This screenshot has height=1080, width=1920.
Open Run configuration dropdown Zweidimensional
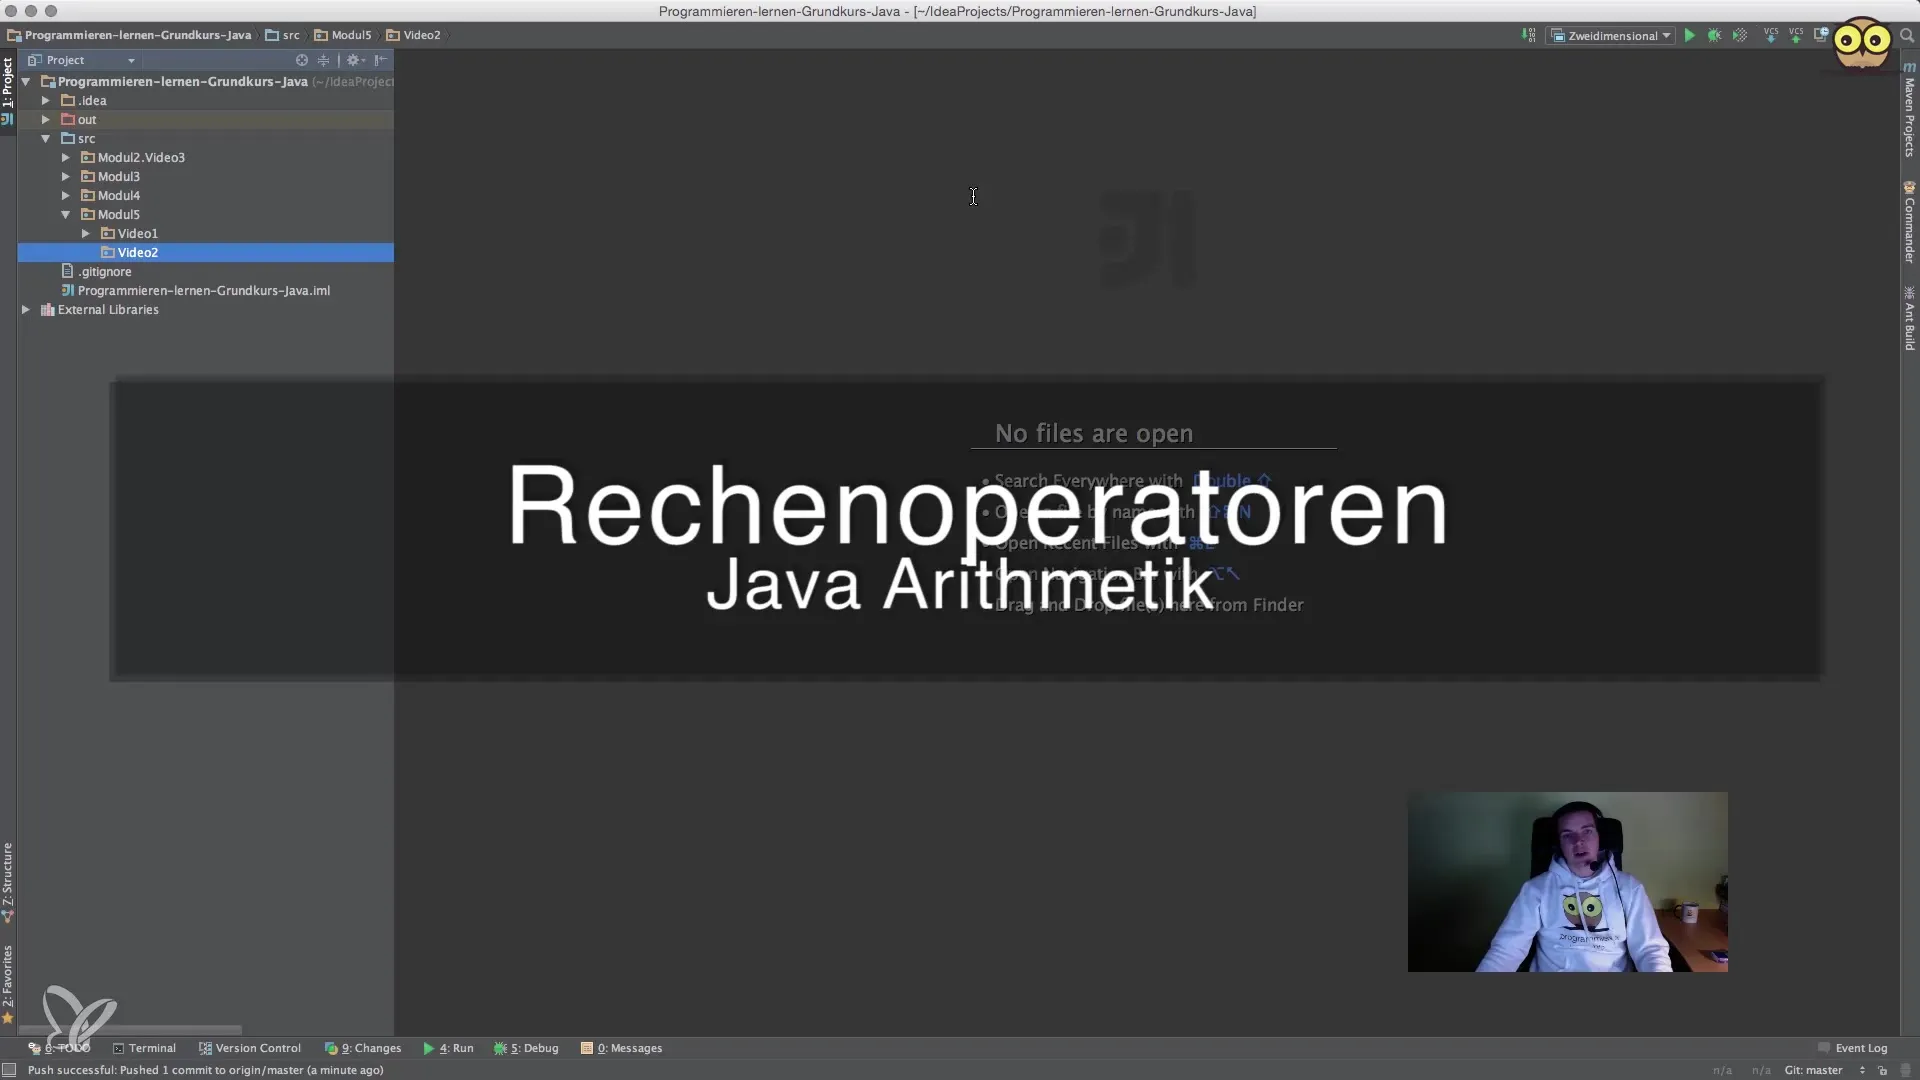pyautogui.click(x=1611, y=35)
